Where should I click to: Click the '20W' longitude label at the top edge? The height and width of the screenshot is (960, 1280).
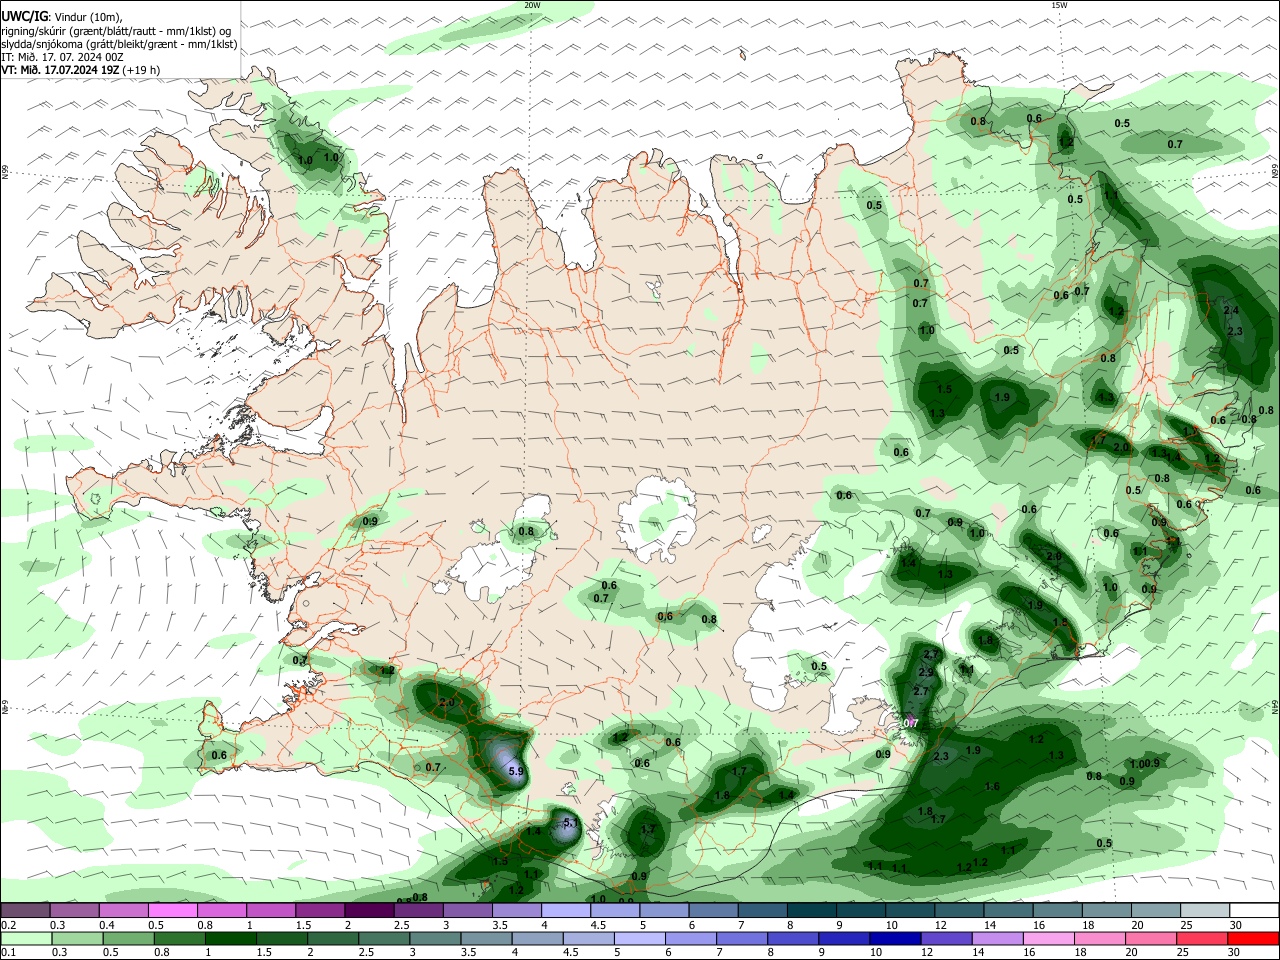click(532, 5)
